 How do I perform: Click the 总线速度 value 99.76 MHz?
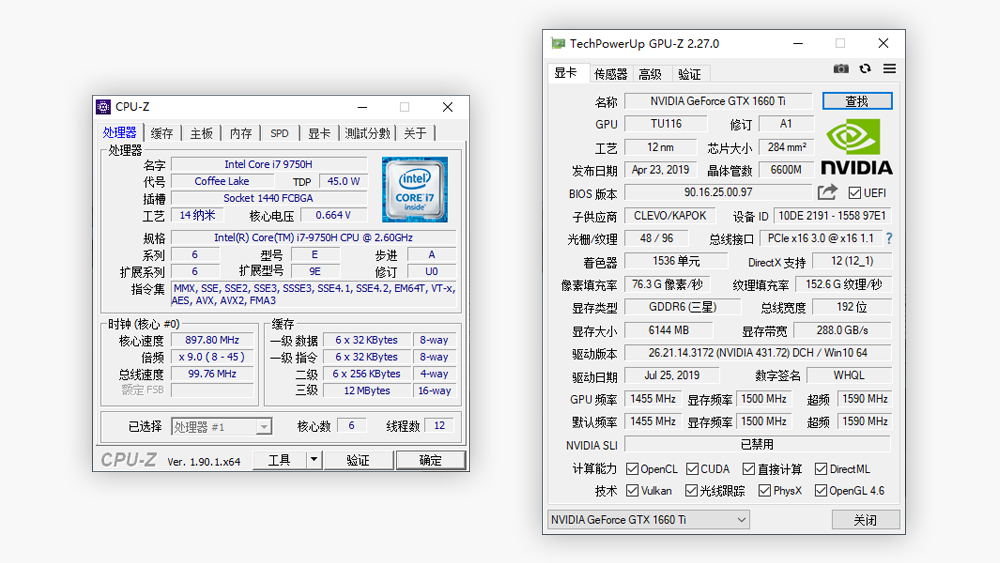coord(212,374)
